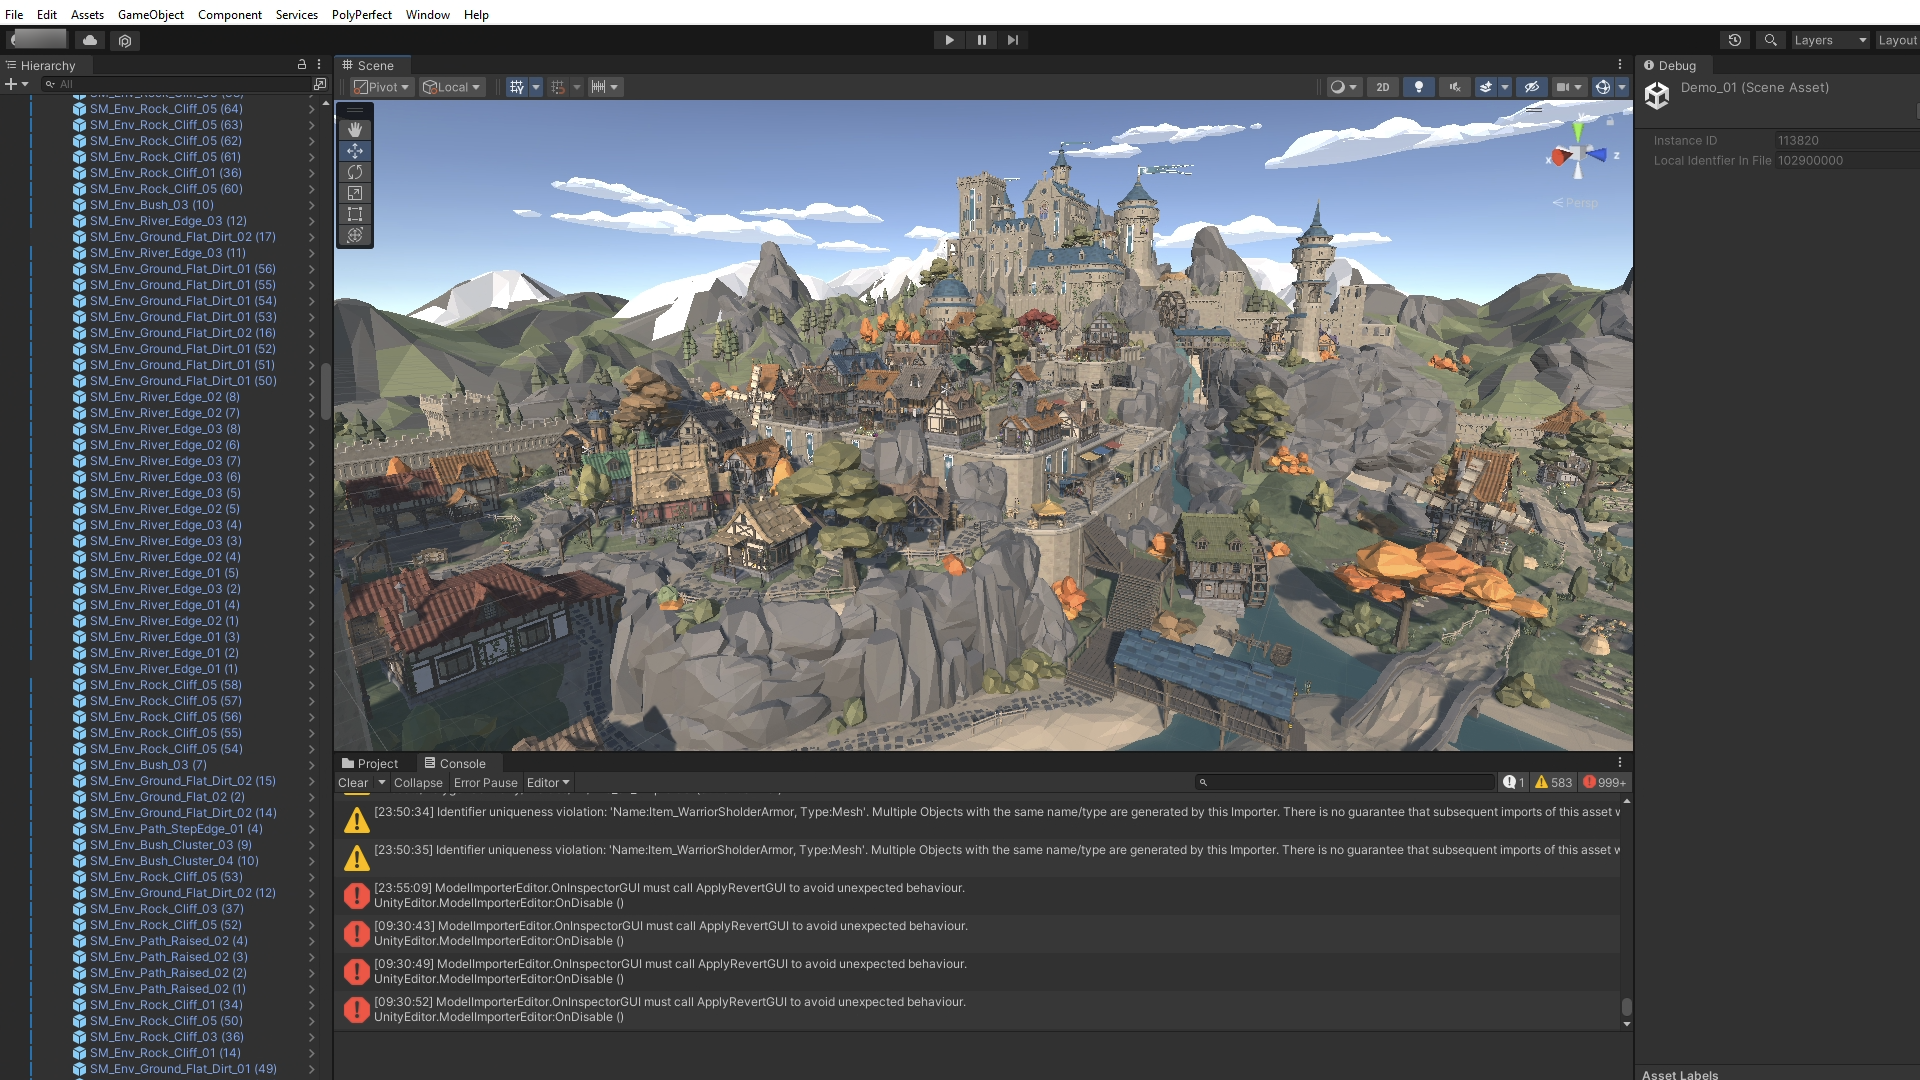
Task: Open the Component menu
Action: 230,14
